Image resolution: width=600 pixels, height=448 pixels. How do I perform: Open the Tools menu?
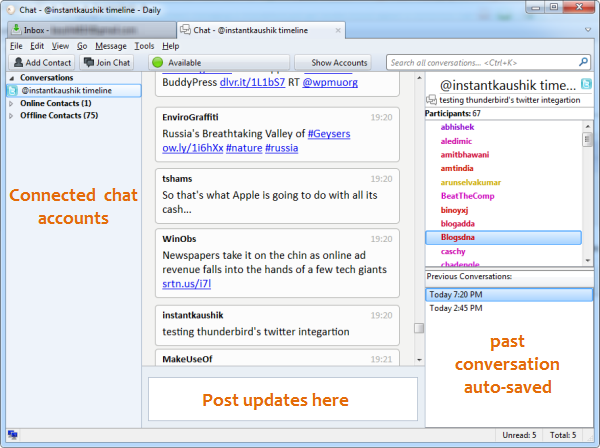pos(144,46)
